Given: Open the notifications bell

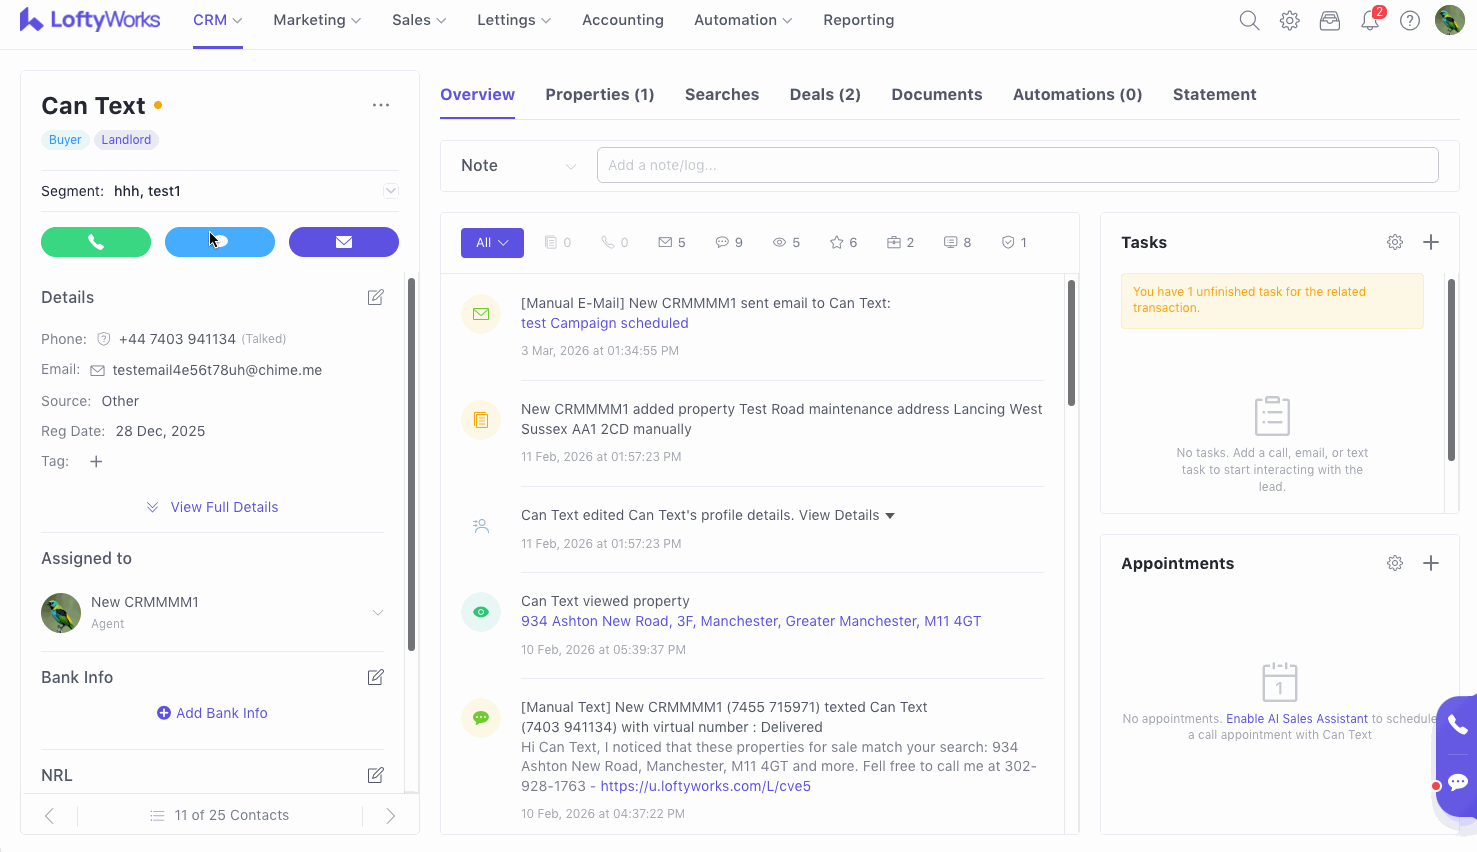Looking at the screenshot, I should coord(1369,20).
